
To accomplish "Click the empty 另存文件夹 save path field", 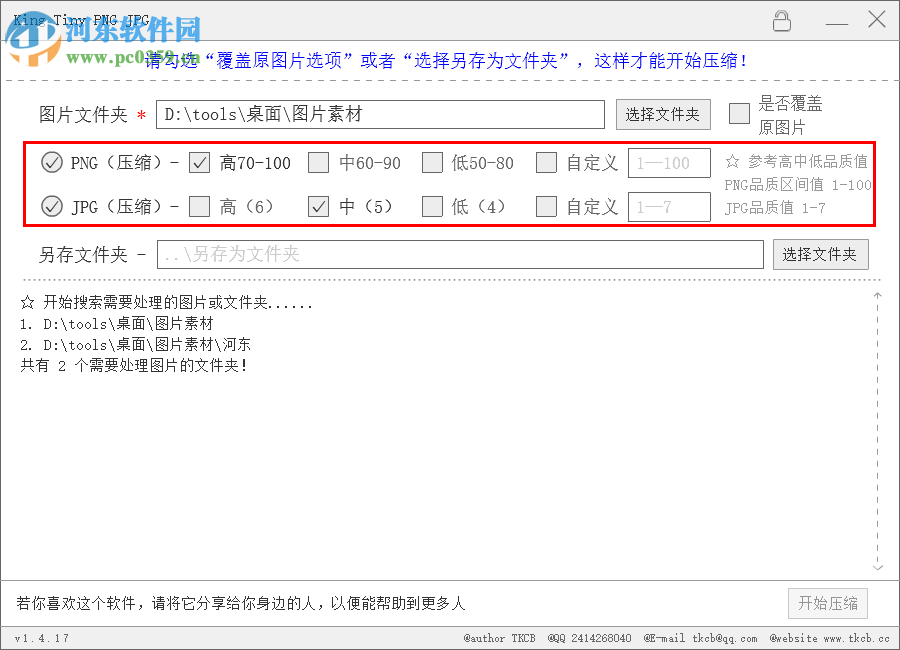I will click(460, 254).
